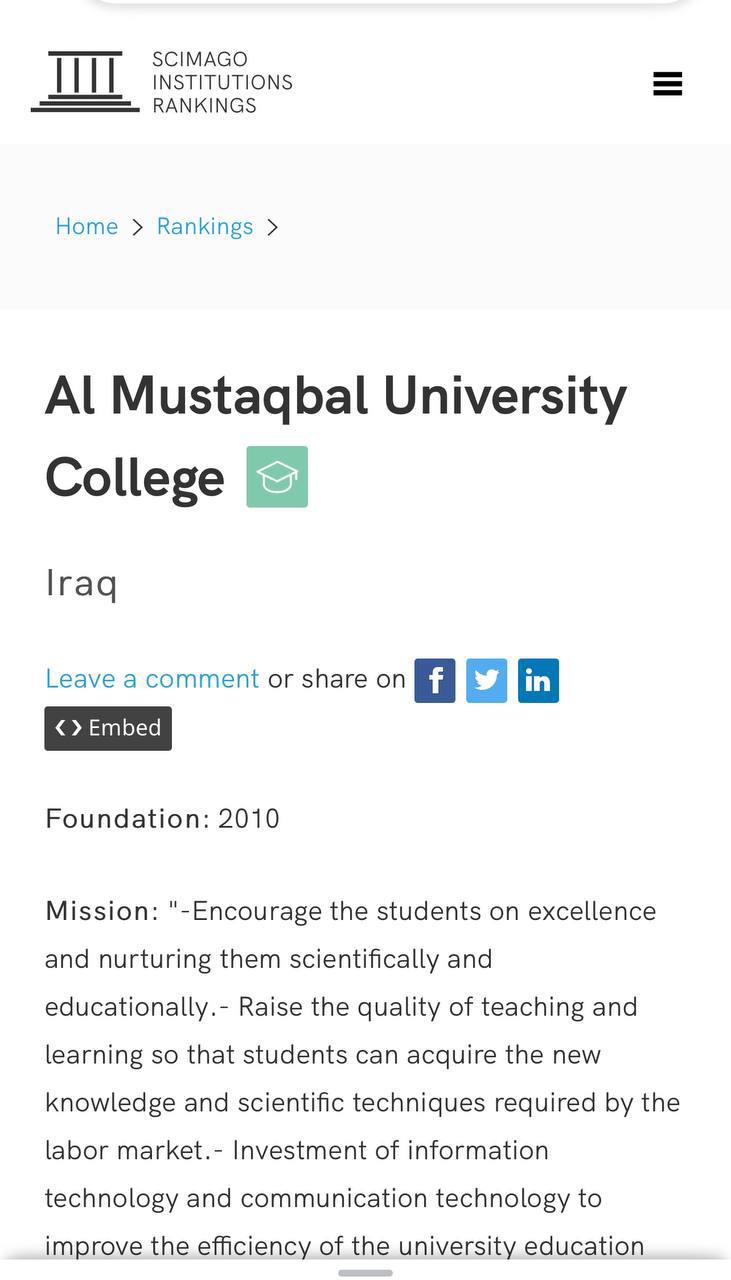Follow the Leave a comment link
The image size is (731, 1280).
tap(152, 679)
